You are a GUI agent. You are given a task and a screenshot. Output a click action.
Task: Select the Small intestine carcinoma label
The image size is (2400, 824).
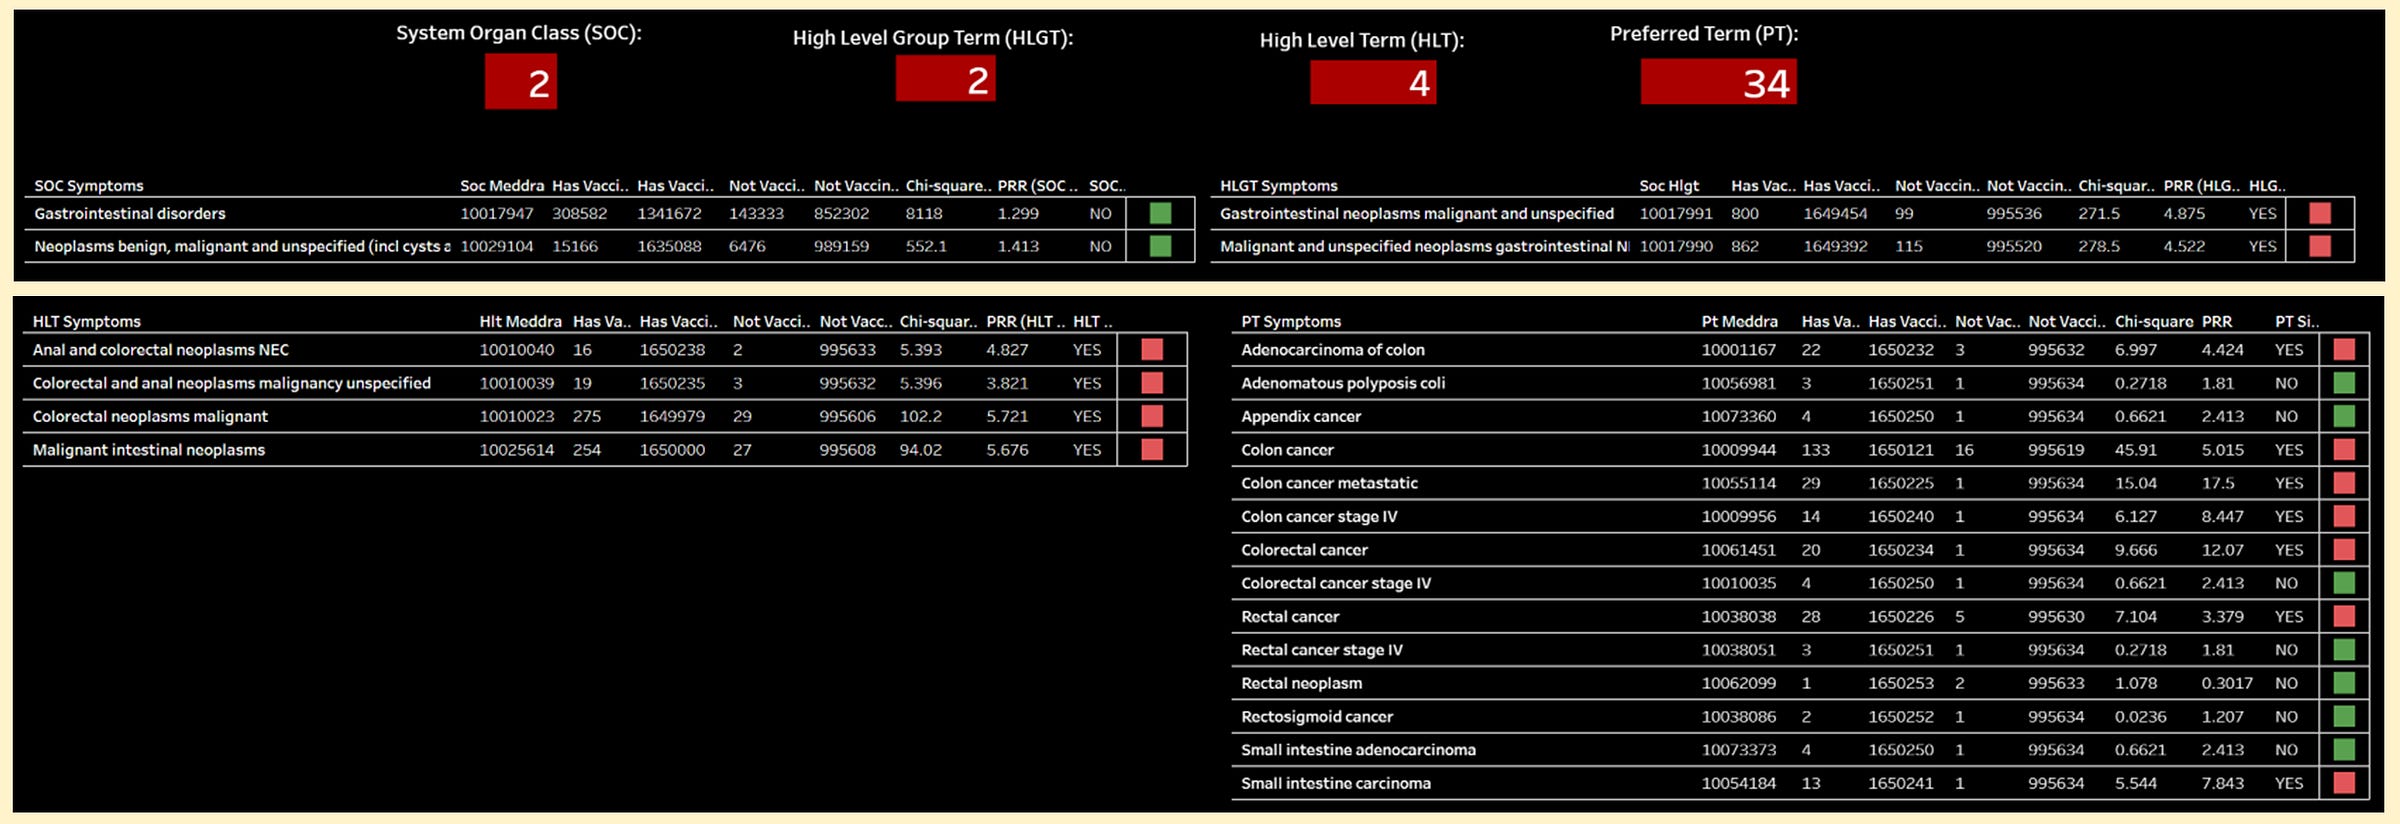coord(1336,783)
